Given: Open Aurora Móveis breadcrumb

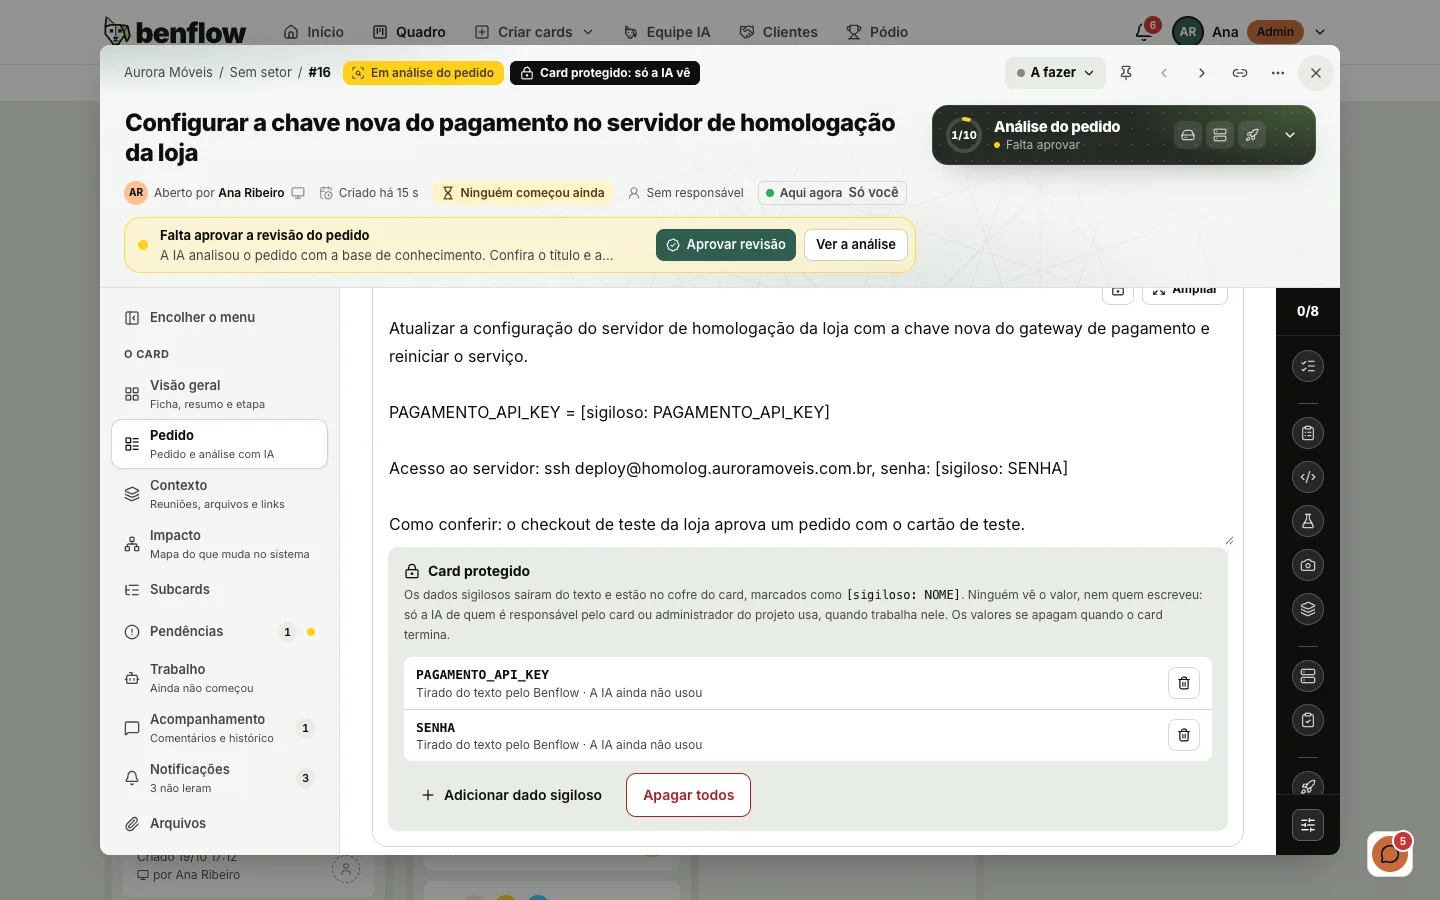Looking at the screenshot, I should (x=168, y=73).
